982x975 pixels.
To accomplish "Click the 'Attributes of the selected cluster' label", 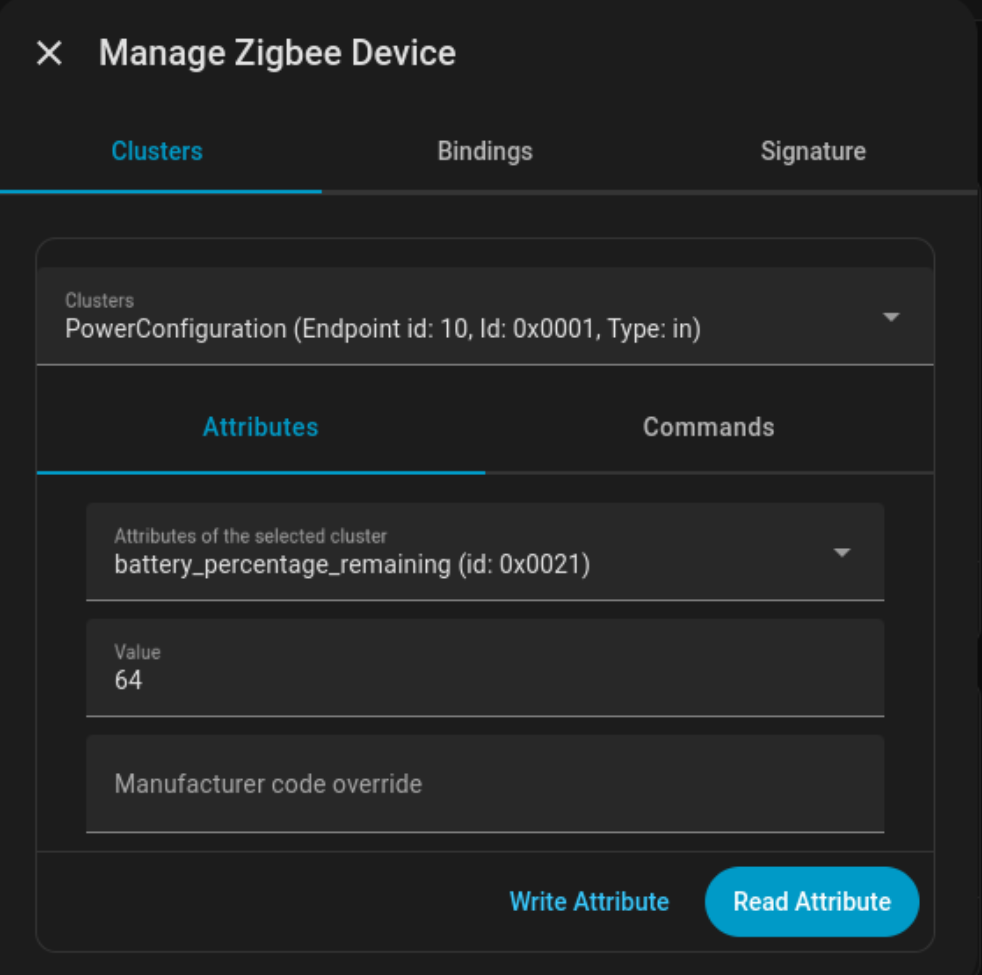I will pyautogui.click(x=250, y=536).
